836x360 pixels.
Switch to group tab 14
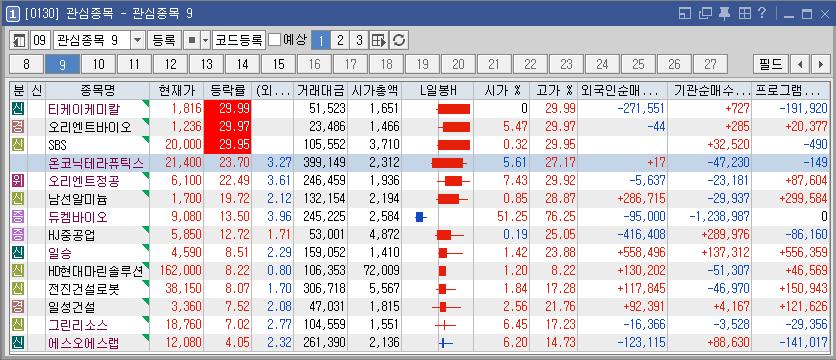point(243,65)
